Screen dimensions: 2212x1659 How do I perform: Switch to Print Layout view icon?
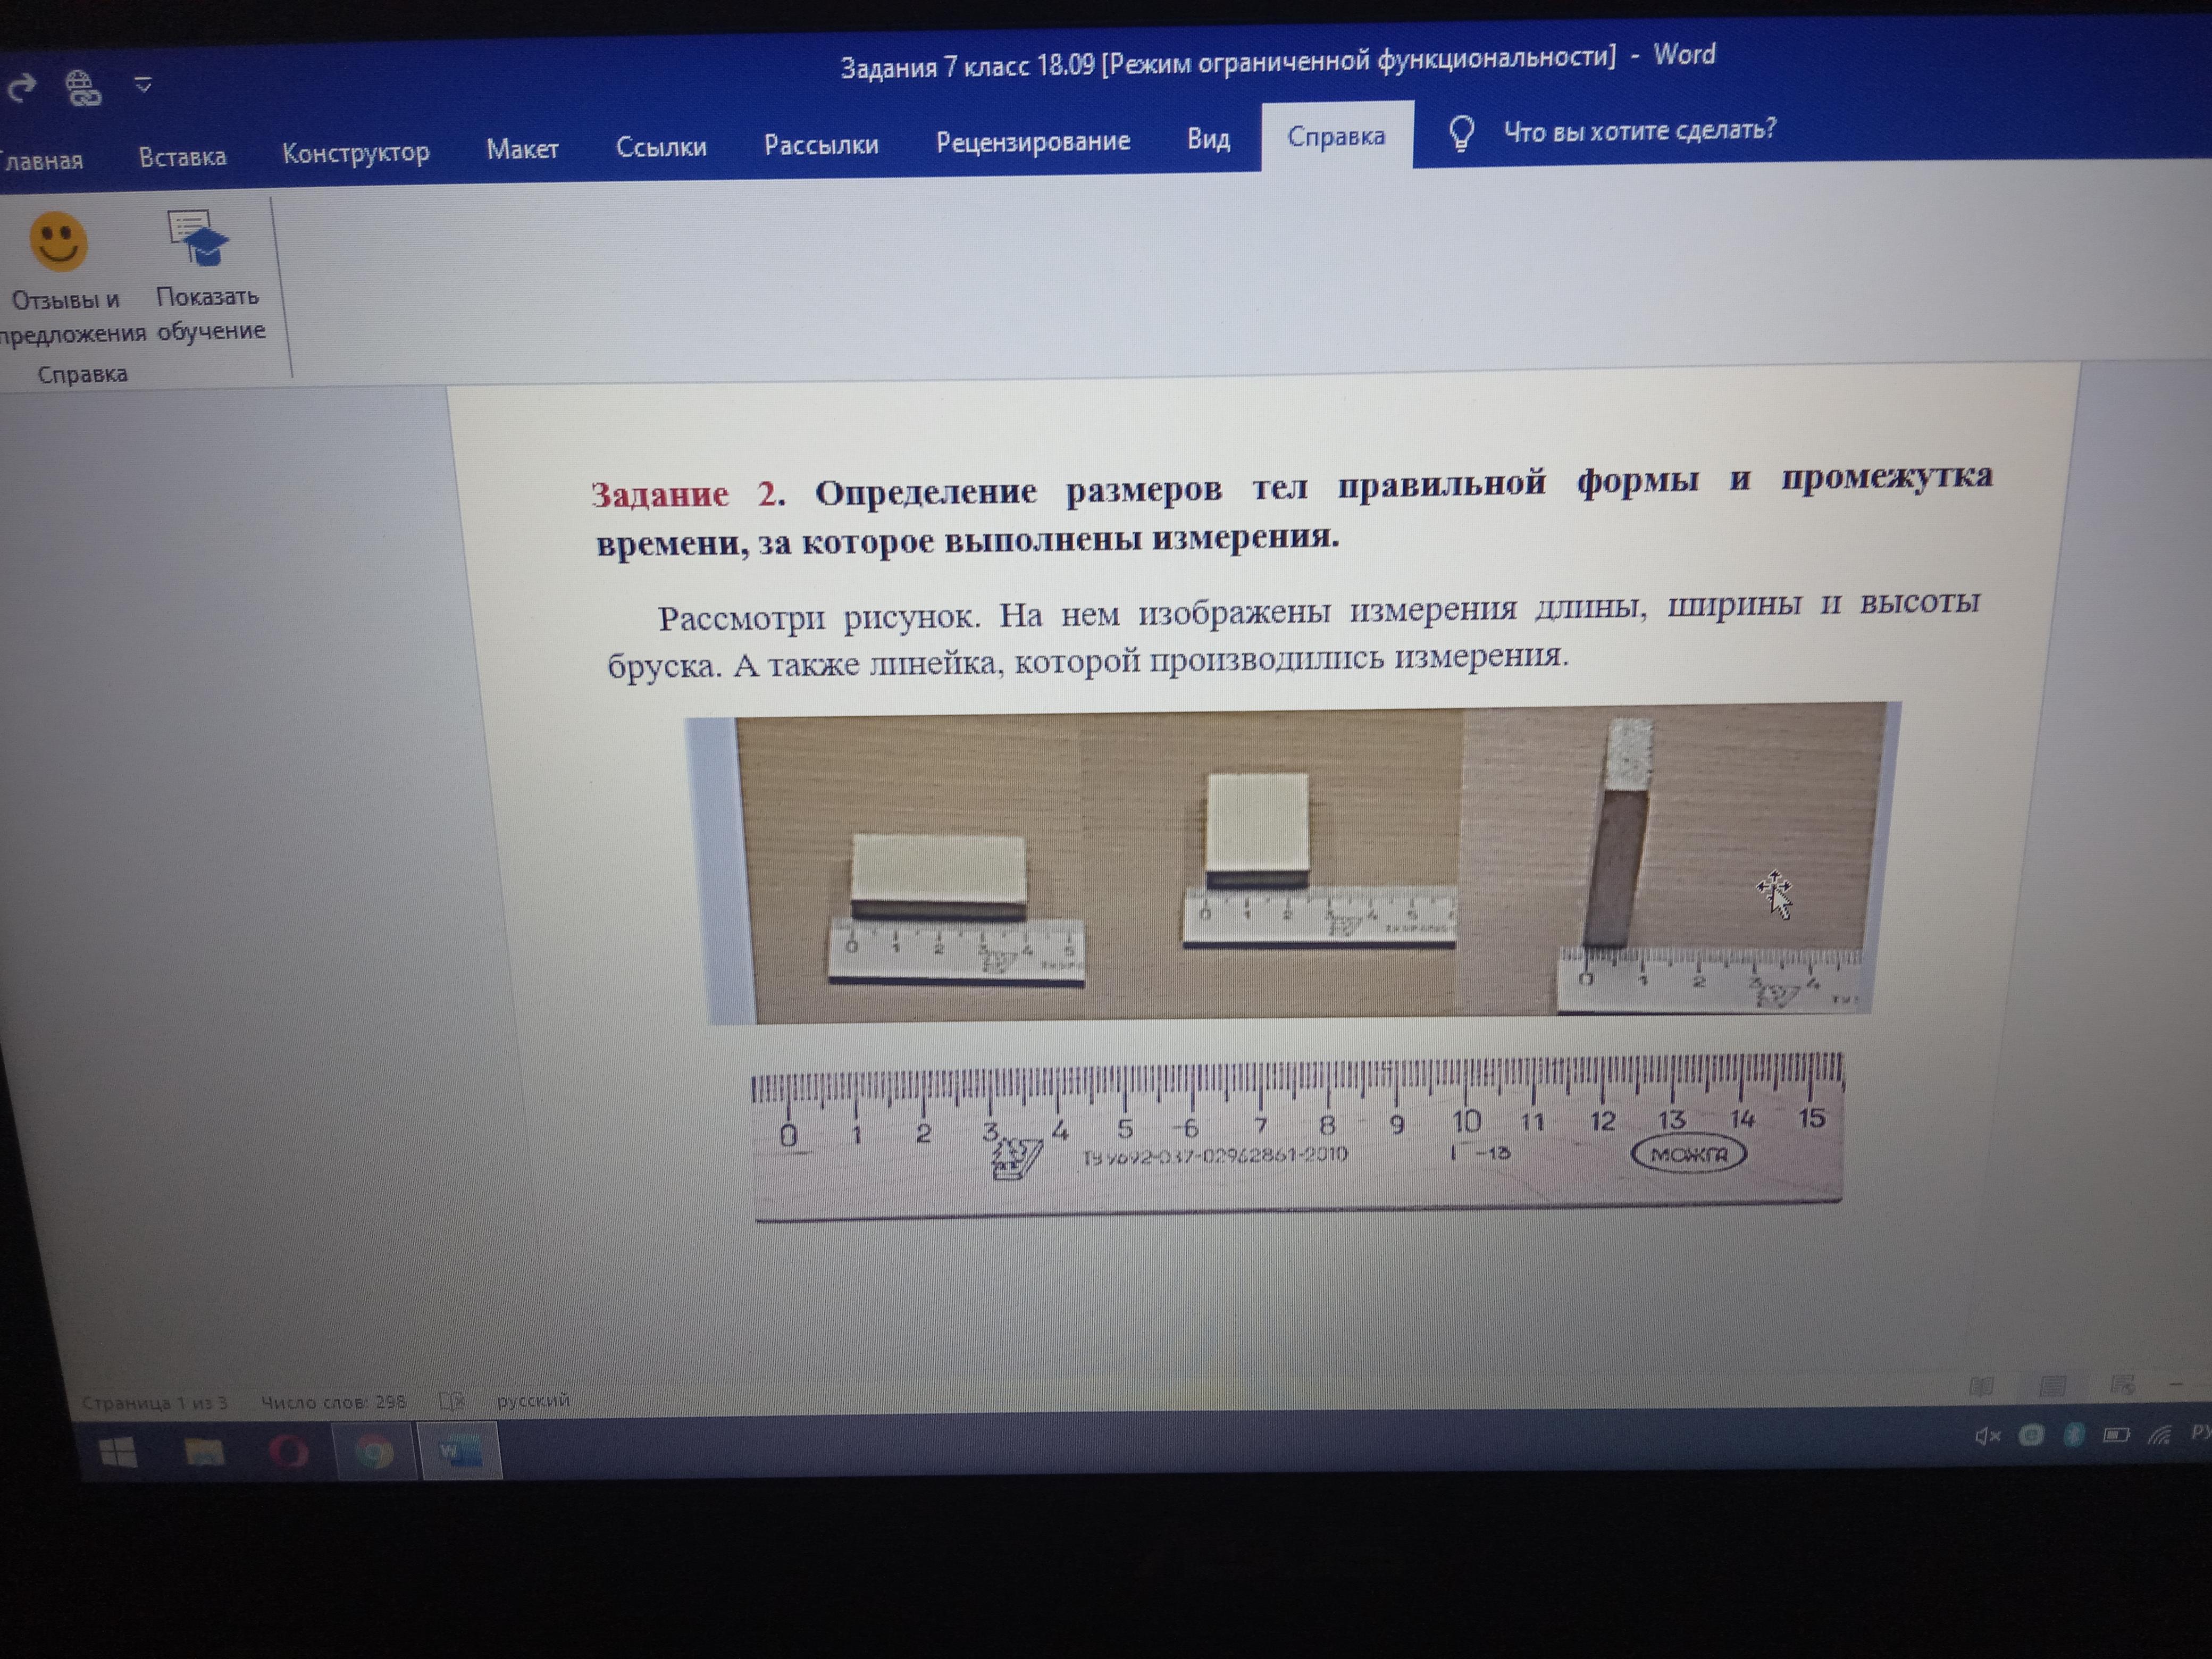click(x=2052, y=1385)
